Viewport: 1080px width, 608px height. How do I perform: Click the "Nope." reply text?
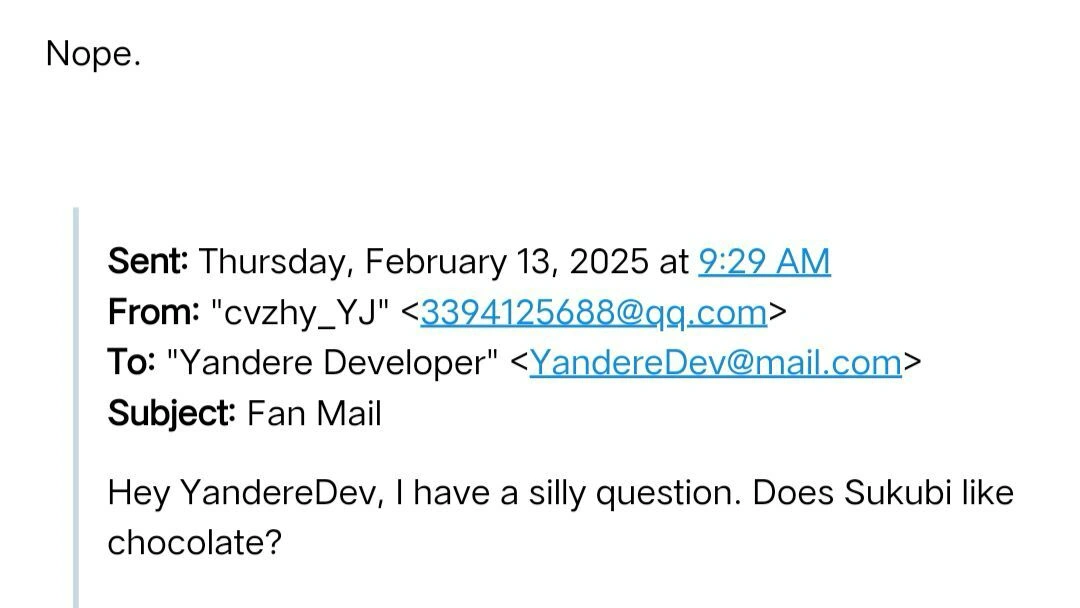tap(93, 54)
